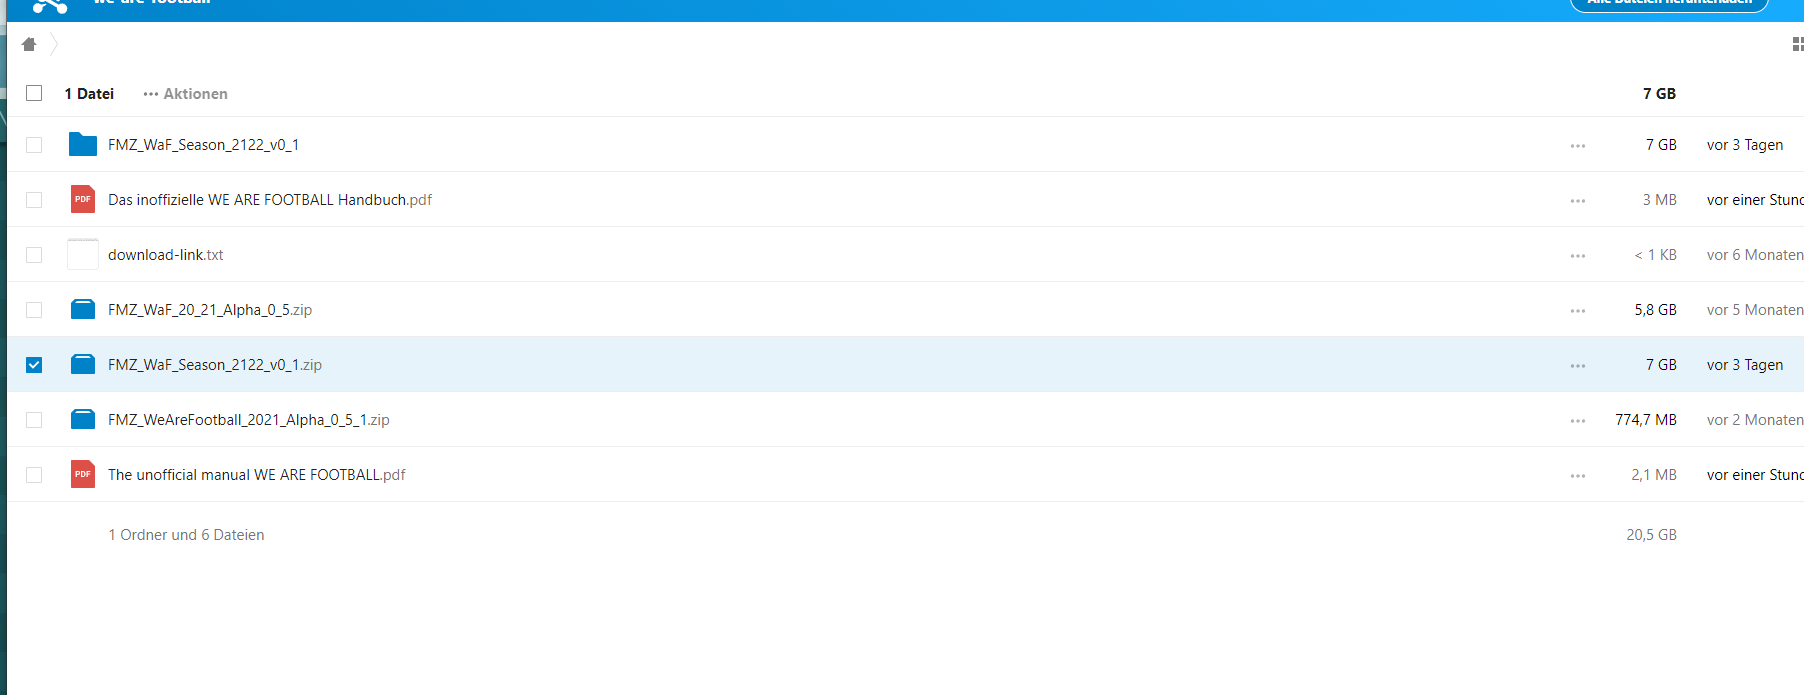Open more options for FMZ_WaF_Season_2122_v0_1 folder

(1578, 146)
